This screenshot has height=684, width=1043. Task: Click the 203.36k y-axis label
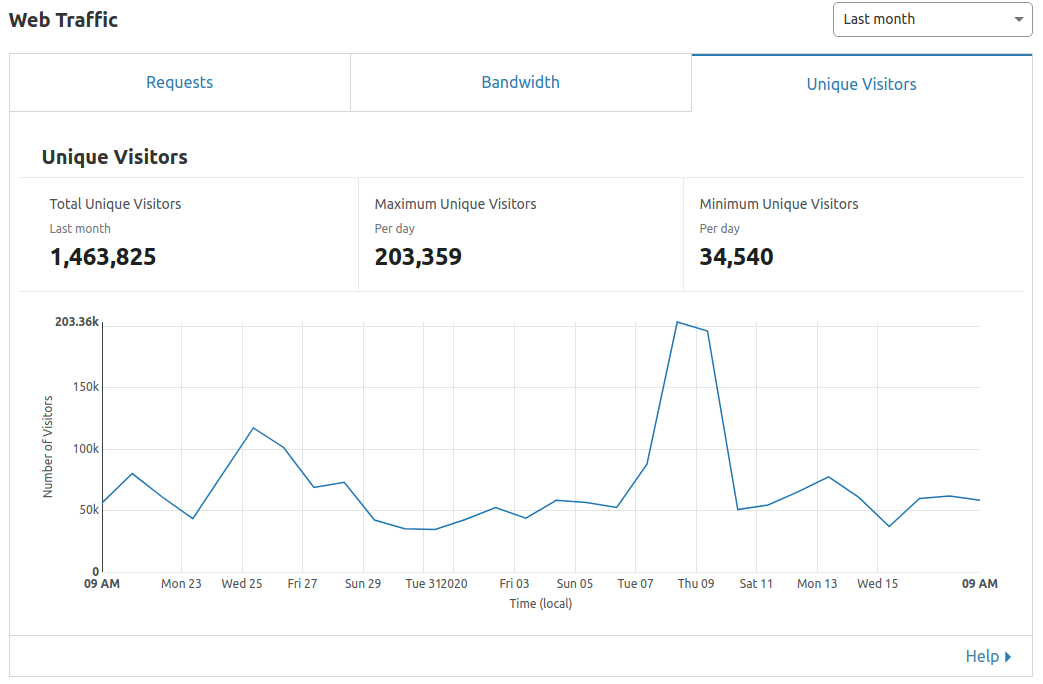point(76,322)
